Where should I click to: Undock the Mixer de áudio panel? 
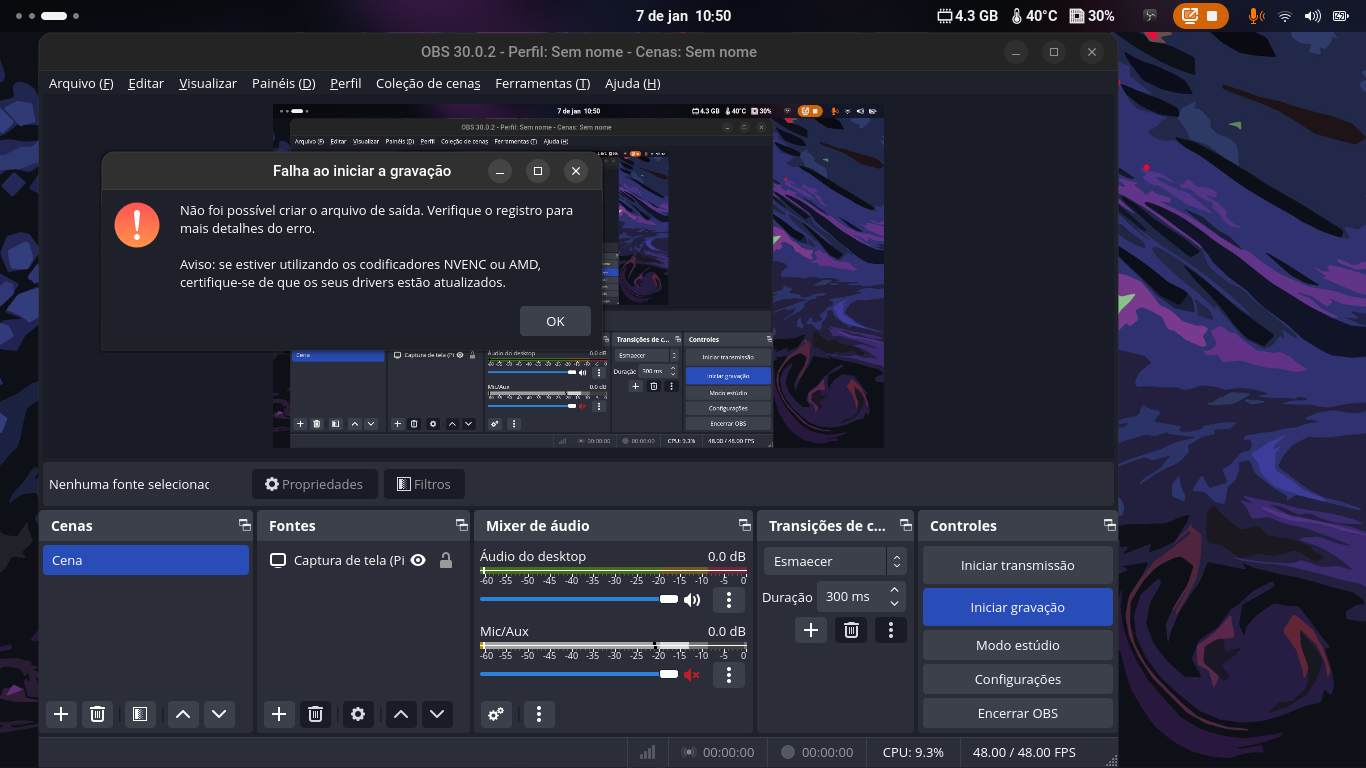click(x=745, y=525)
